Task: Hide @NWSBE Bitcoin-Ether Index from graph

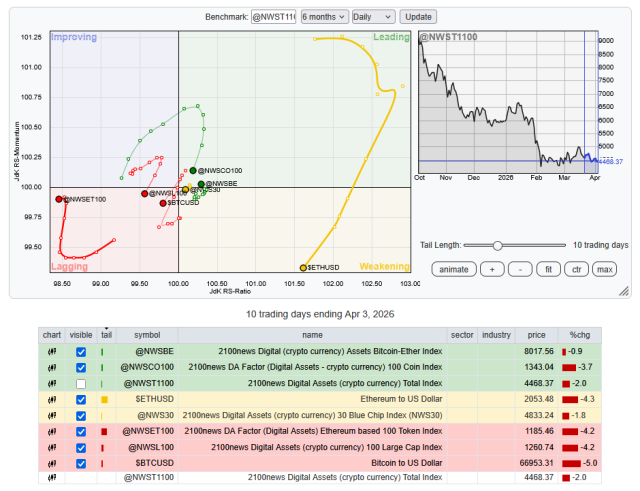Action: (x=81, y=352)
